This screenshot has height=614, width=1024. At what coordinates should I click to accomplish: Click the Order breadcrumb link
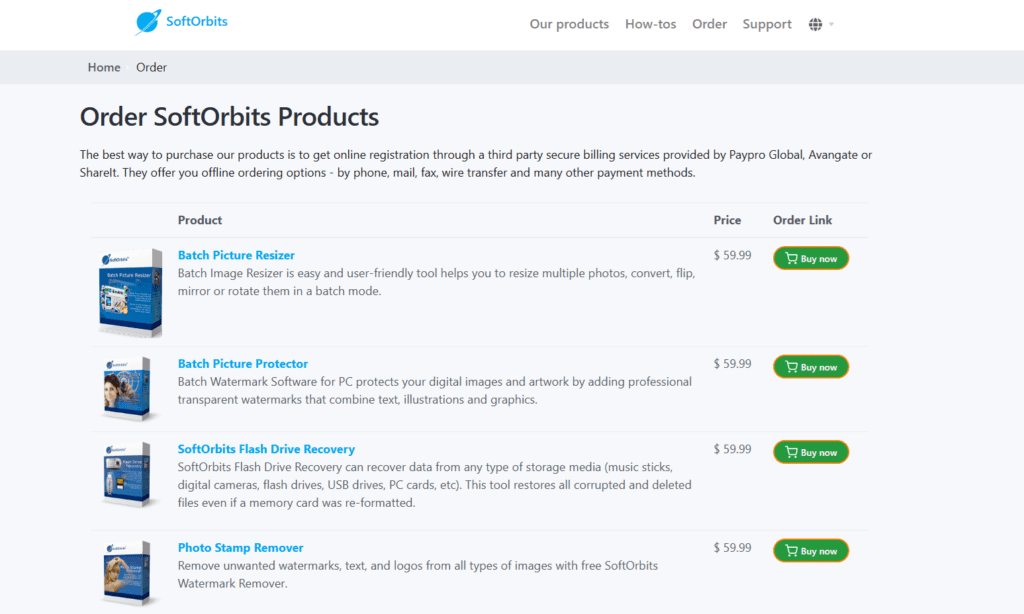pos(151,68)
